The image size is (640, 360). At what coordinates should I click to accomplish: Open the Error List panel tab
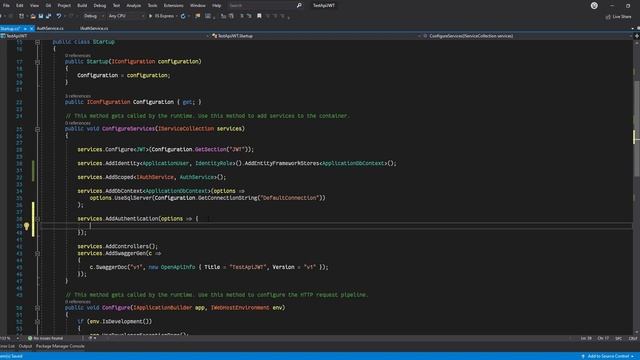7,346
